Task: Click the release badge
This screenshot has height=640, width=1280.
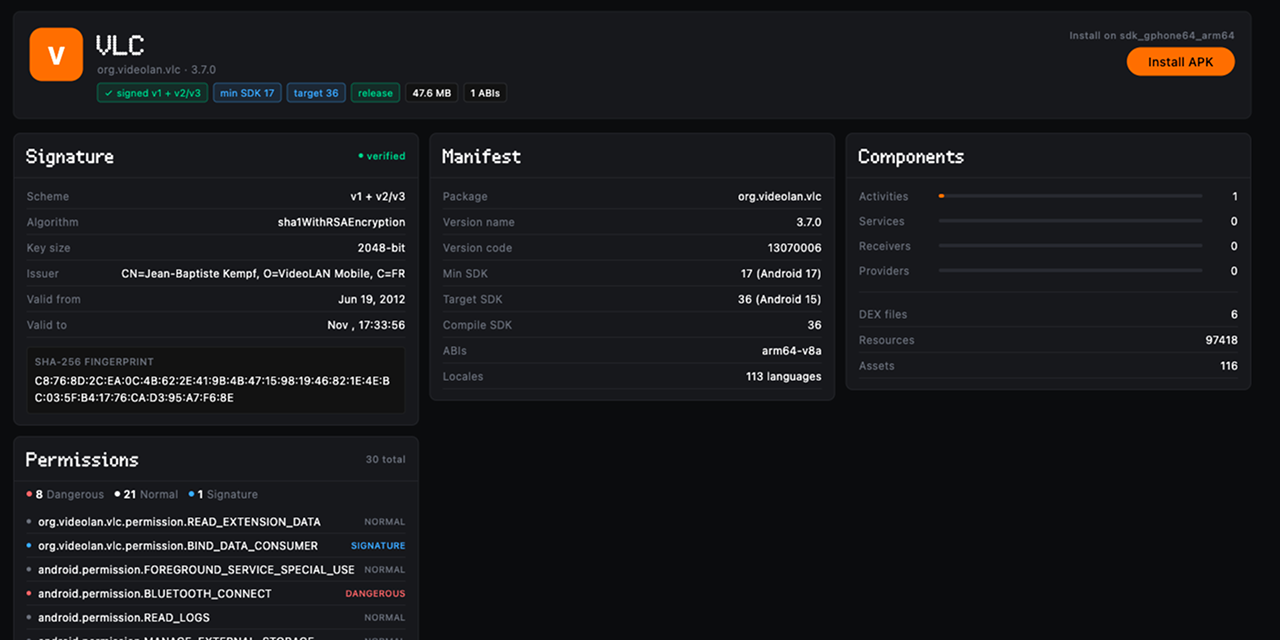Action: (375, 93)
